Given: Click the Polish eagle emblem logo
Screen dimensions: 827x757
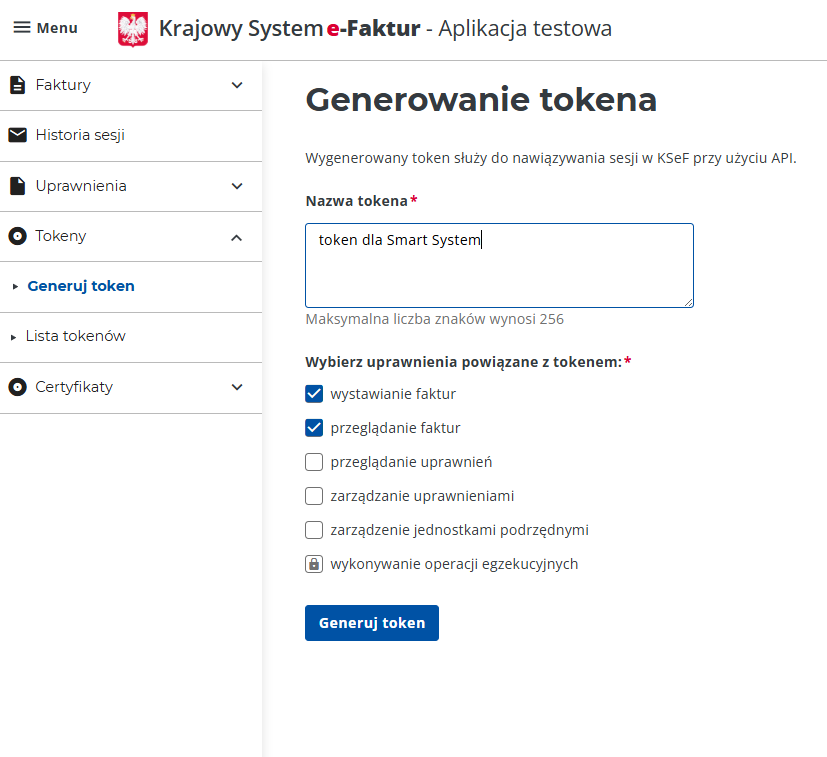Looking at the screenshot, I should click(133, 29).
